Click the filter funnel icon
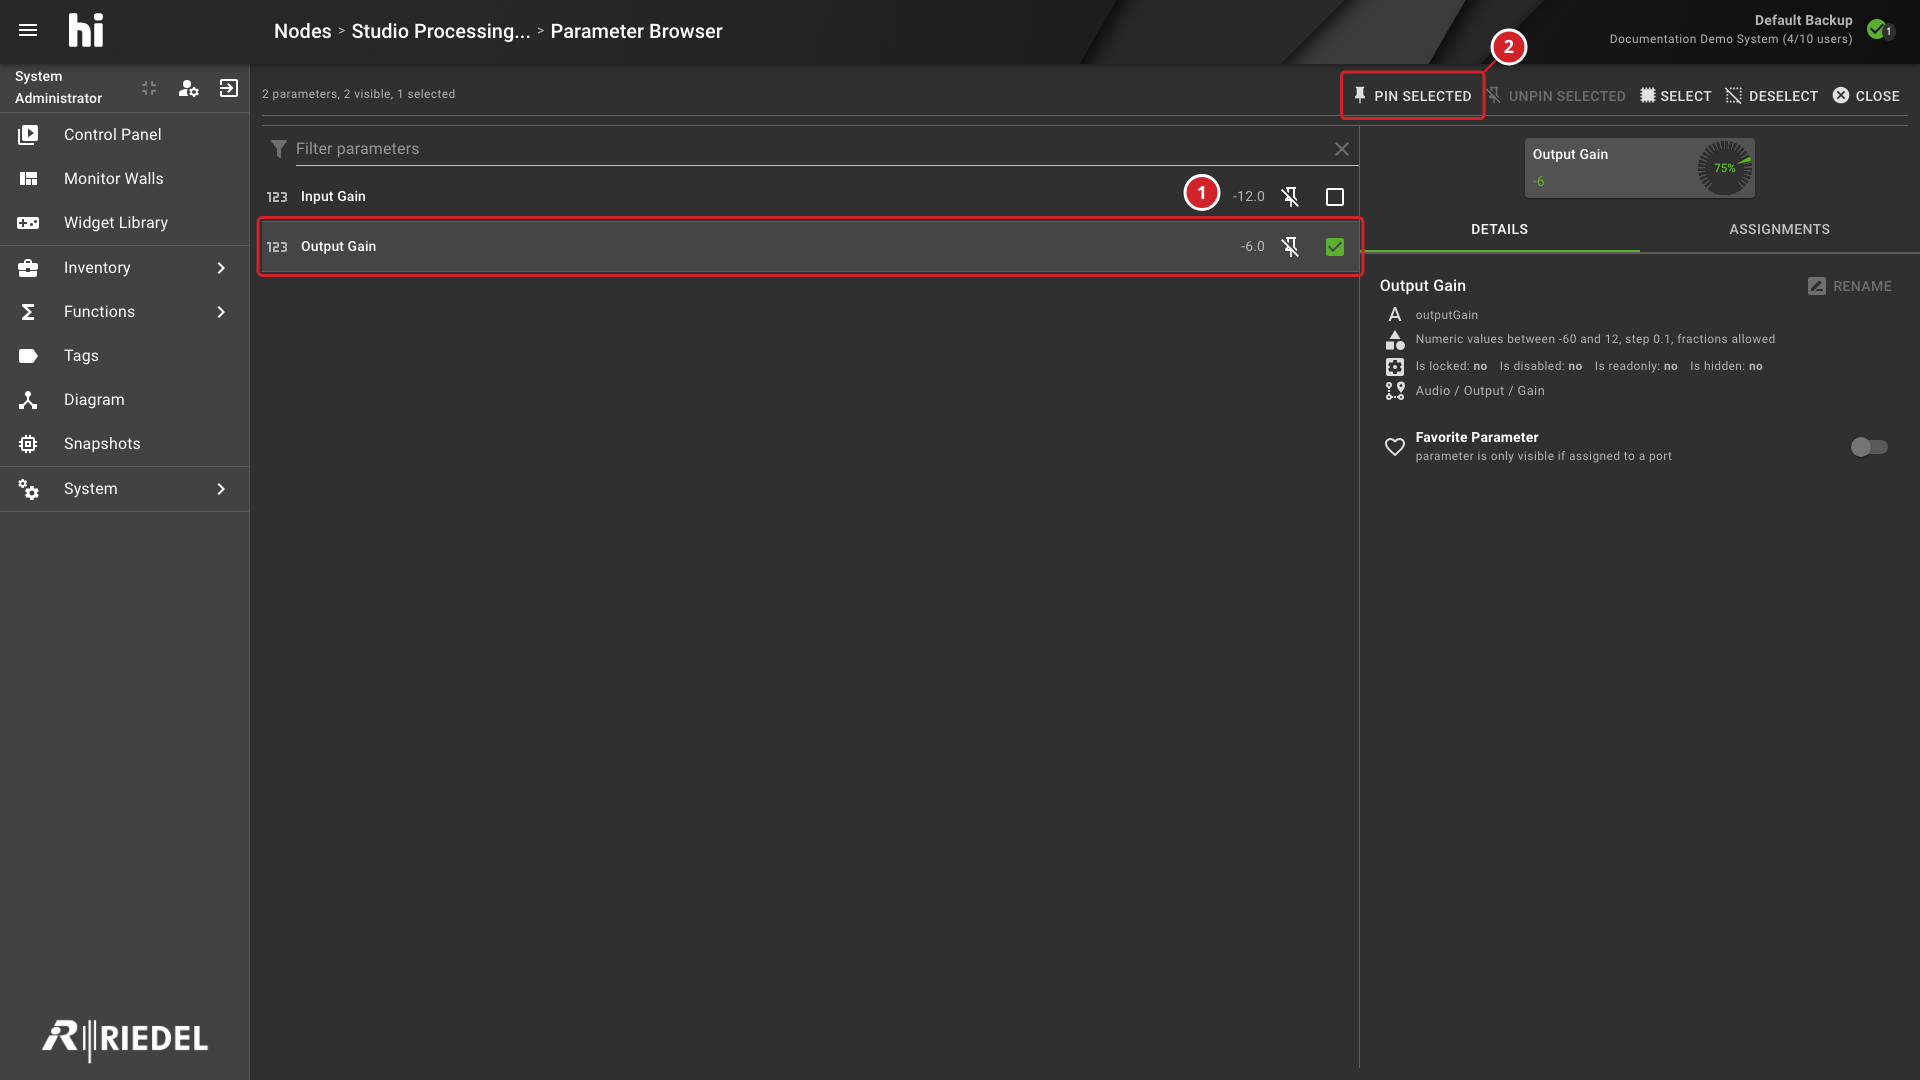The height and width of the screenshot is (1080, 1920). pyautogui.click(x=279, y=148)
